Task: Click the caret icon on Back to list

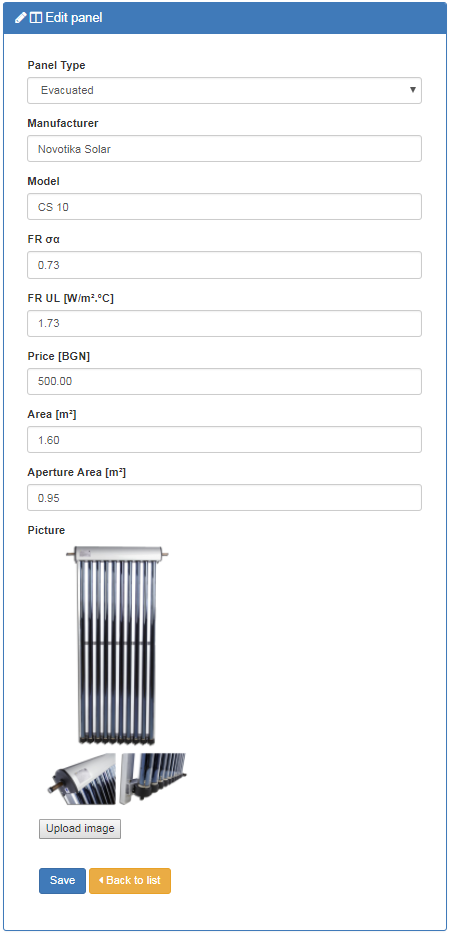Action: (101, 880)
